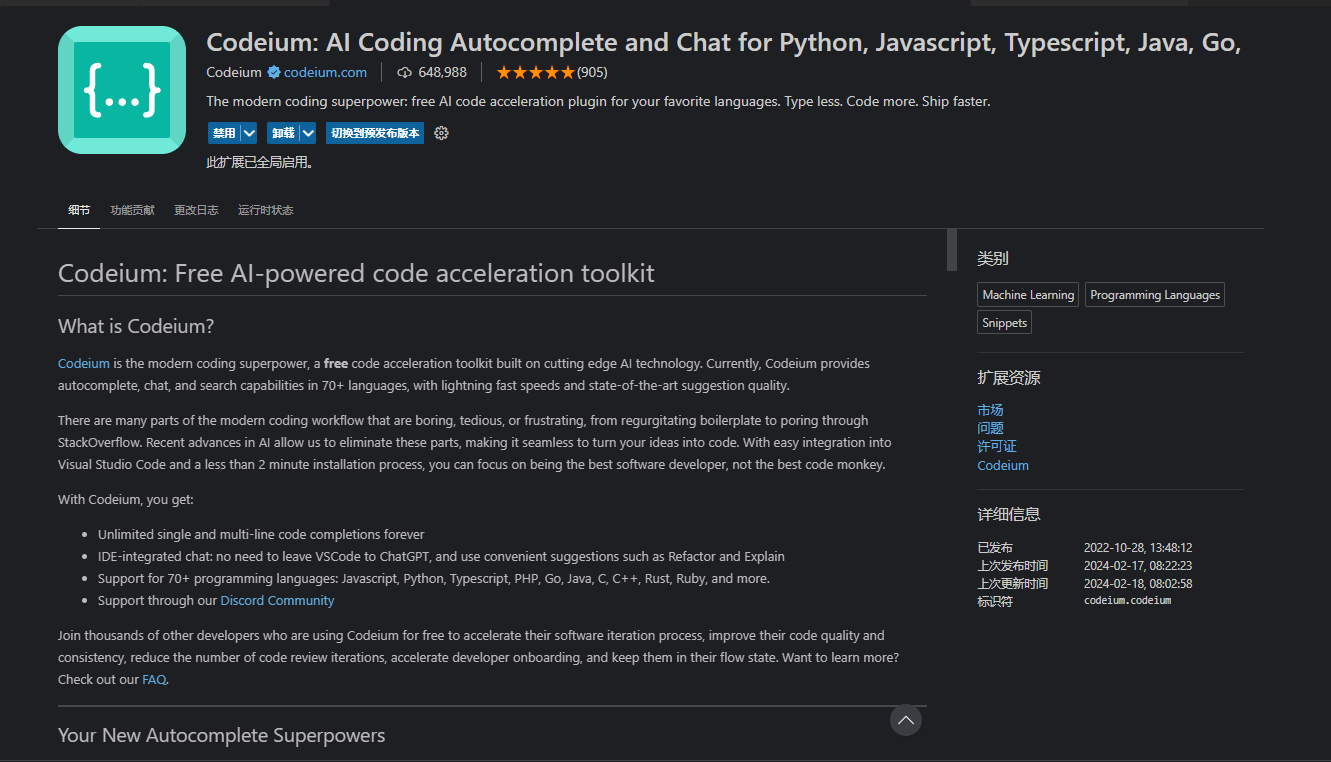This screenshot has width=1331, height=762.
Task: Open the 运行时状态 tab
Action: [266, 210]
